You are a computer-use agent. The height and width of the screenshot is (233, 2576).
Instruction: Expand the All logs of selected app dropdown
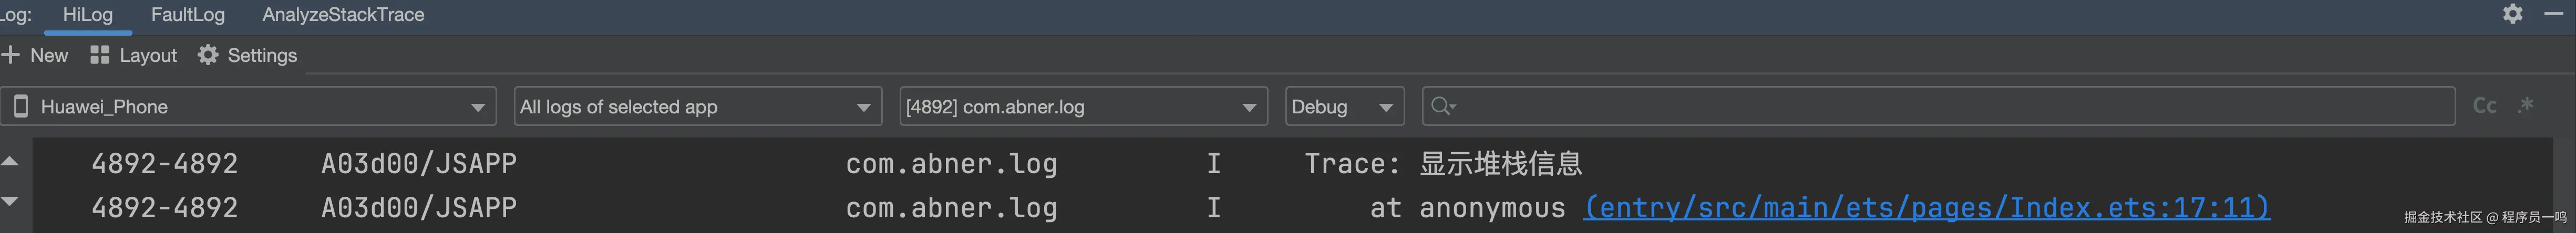click(863, 107)
